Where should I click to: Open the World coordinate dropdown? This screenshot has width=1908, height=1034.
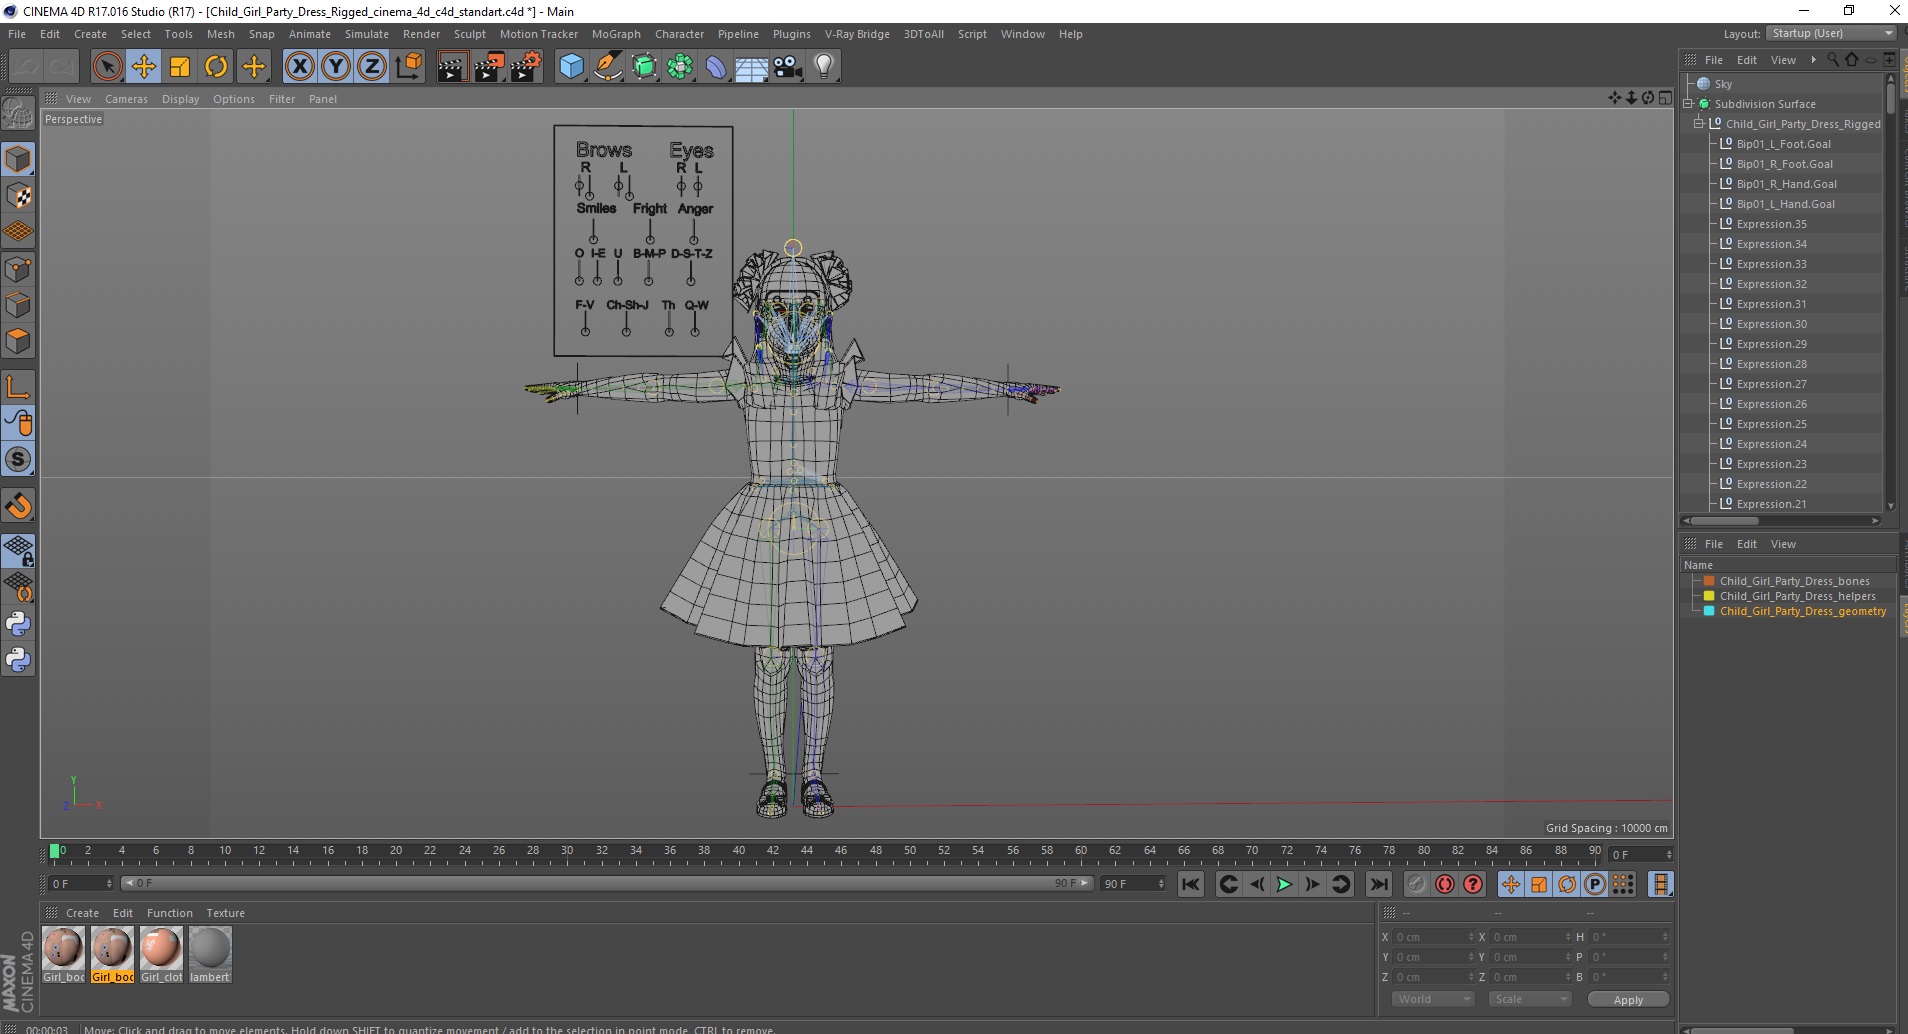(1433, 999)
